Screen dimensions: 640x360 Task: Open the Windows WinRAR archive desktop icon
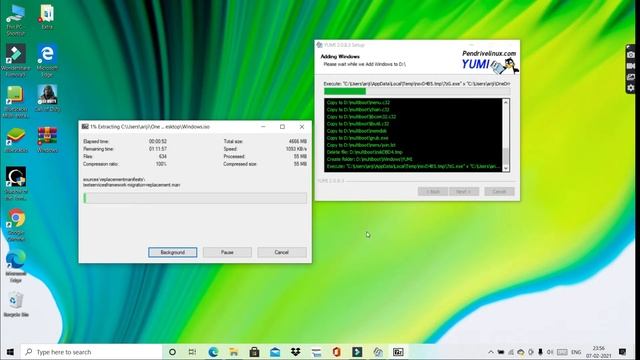pyautogui.click(x=47, y=140)
